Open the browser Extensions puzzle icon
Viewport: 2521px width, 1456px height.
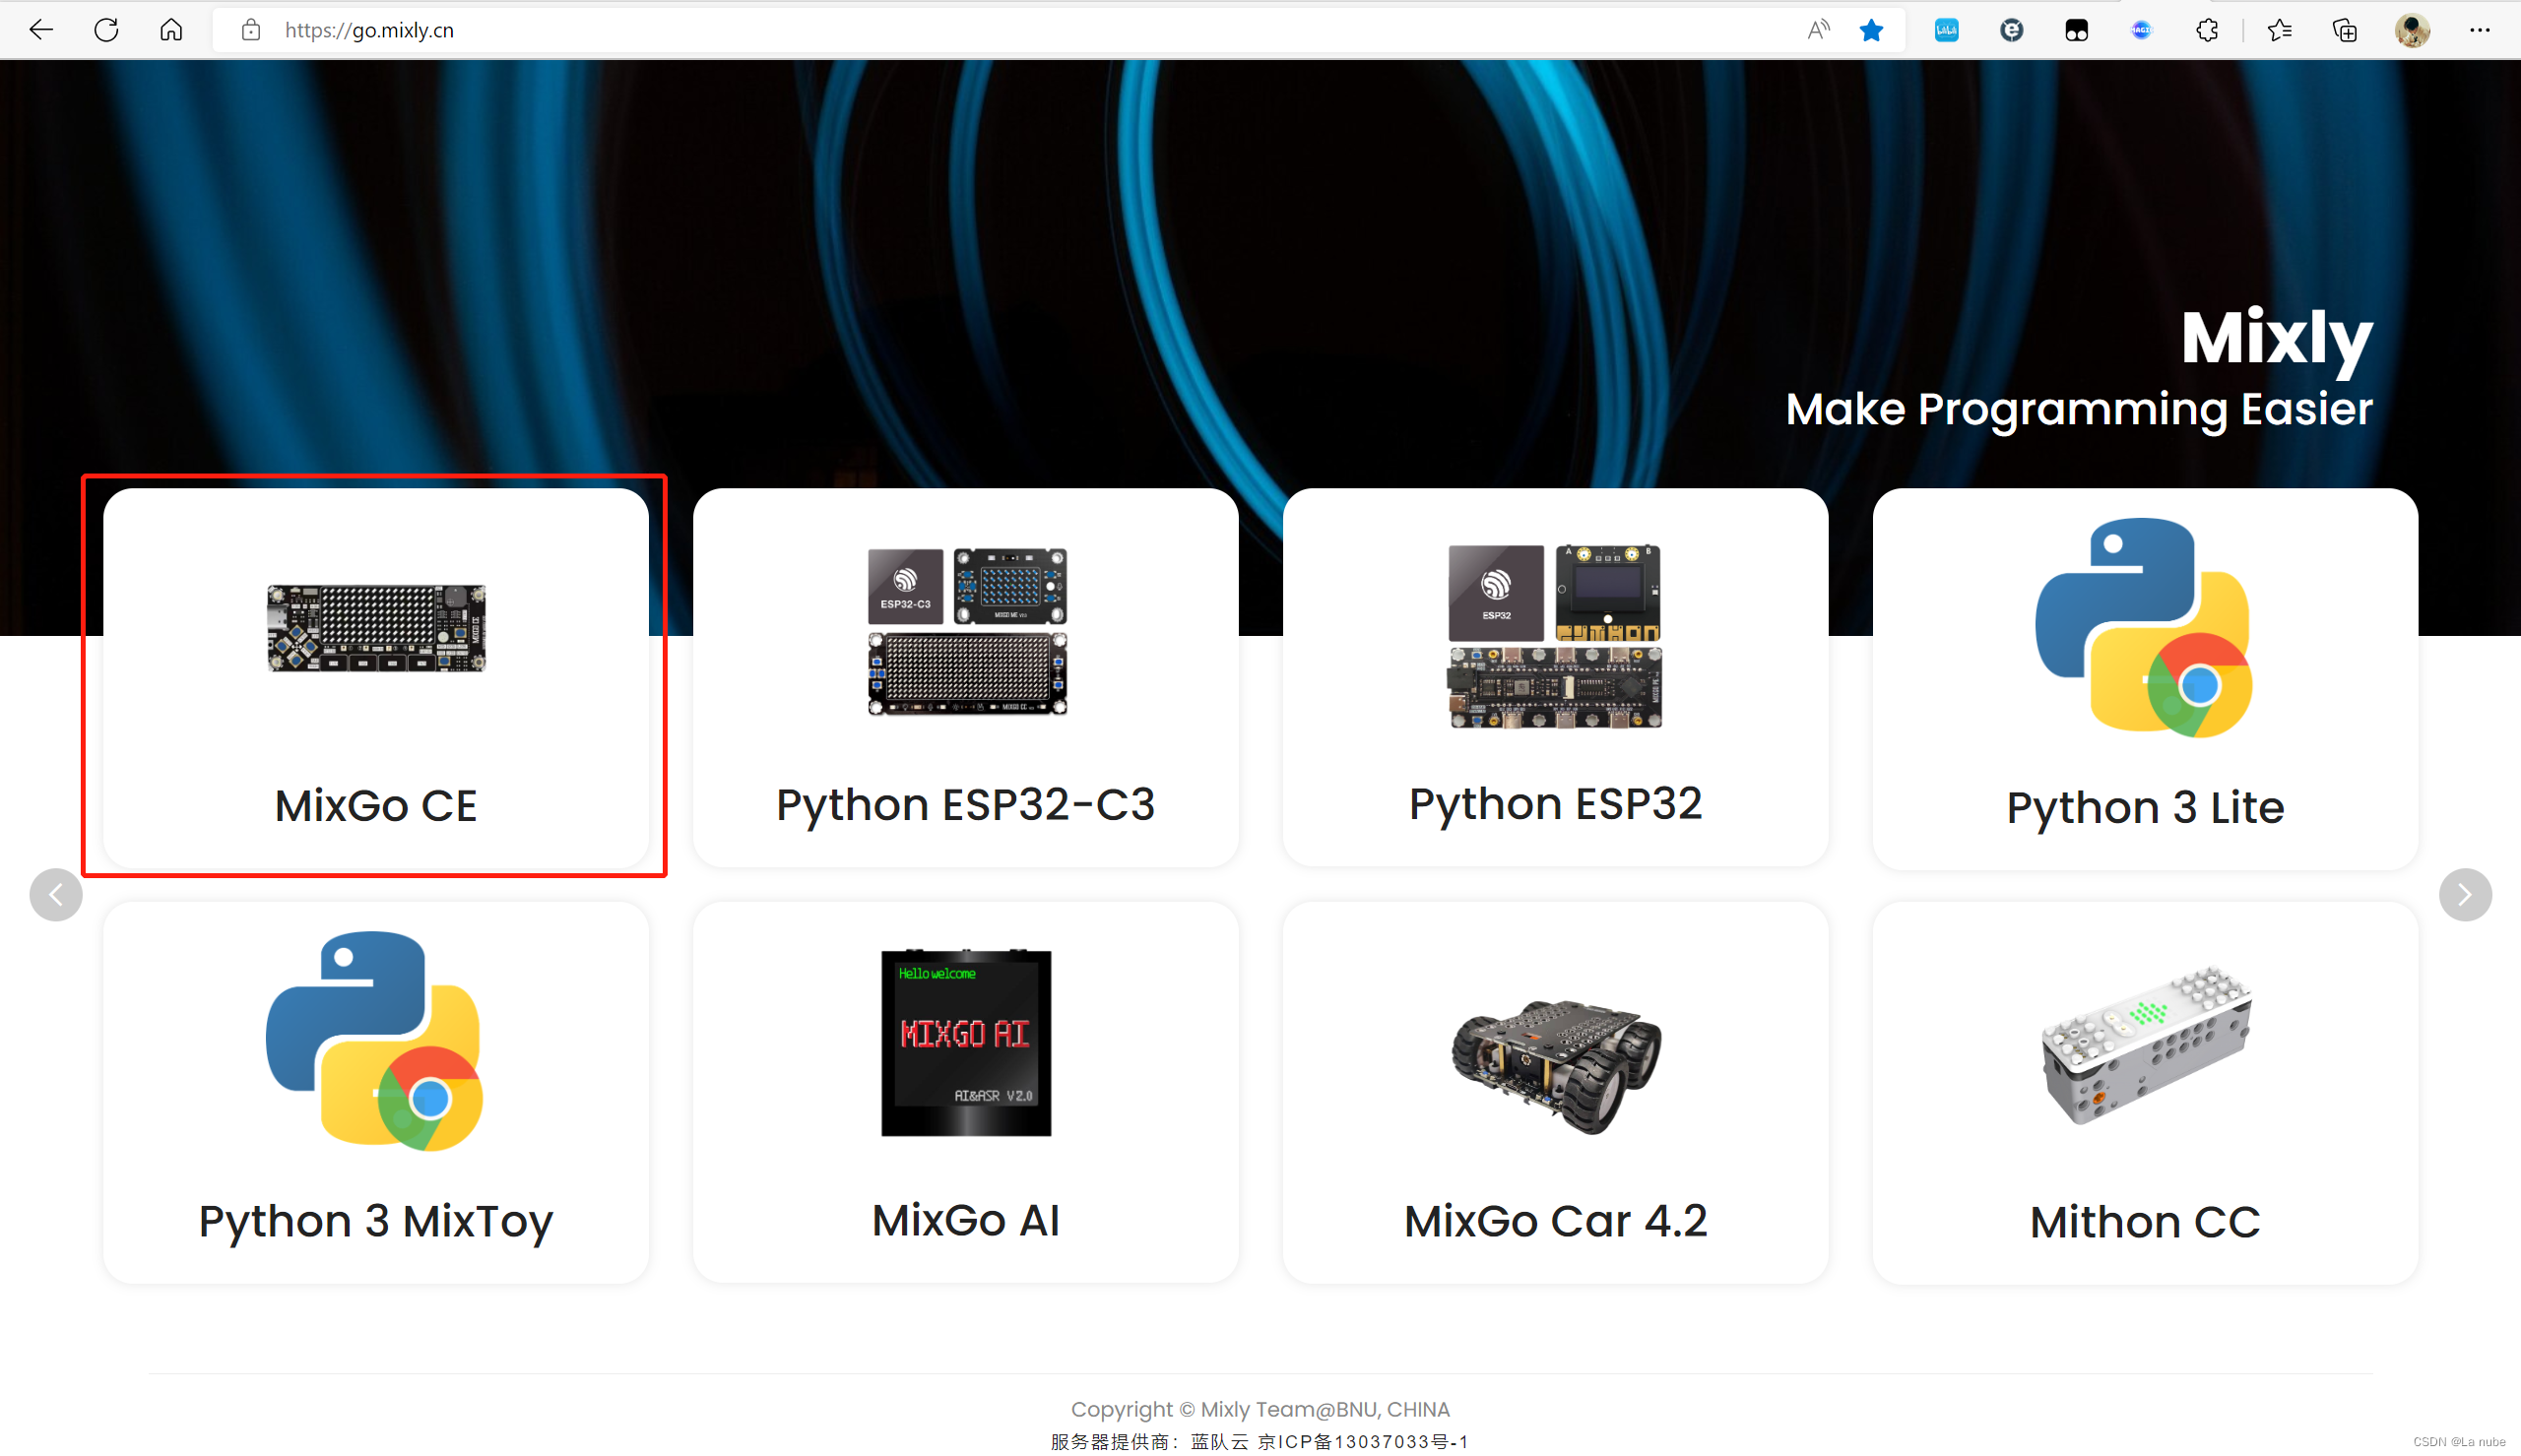tap(2208, 29)
